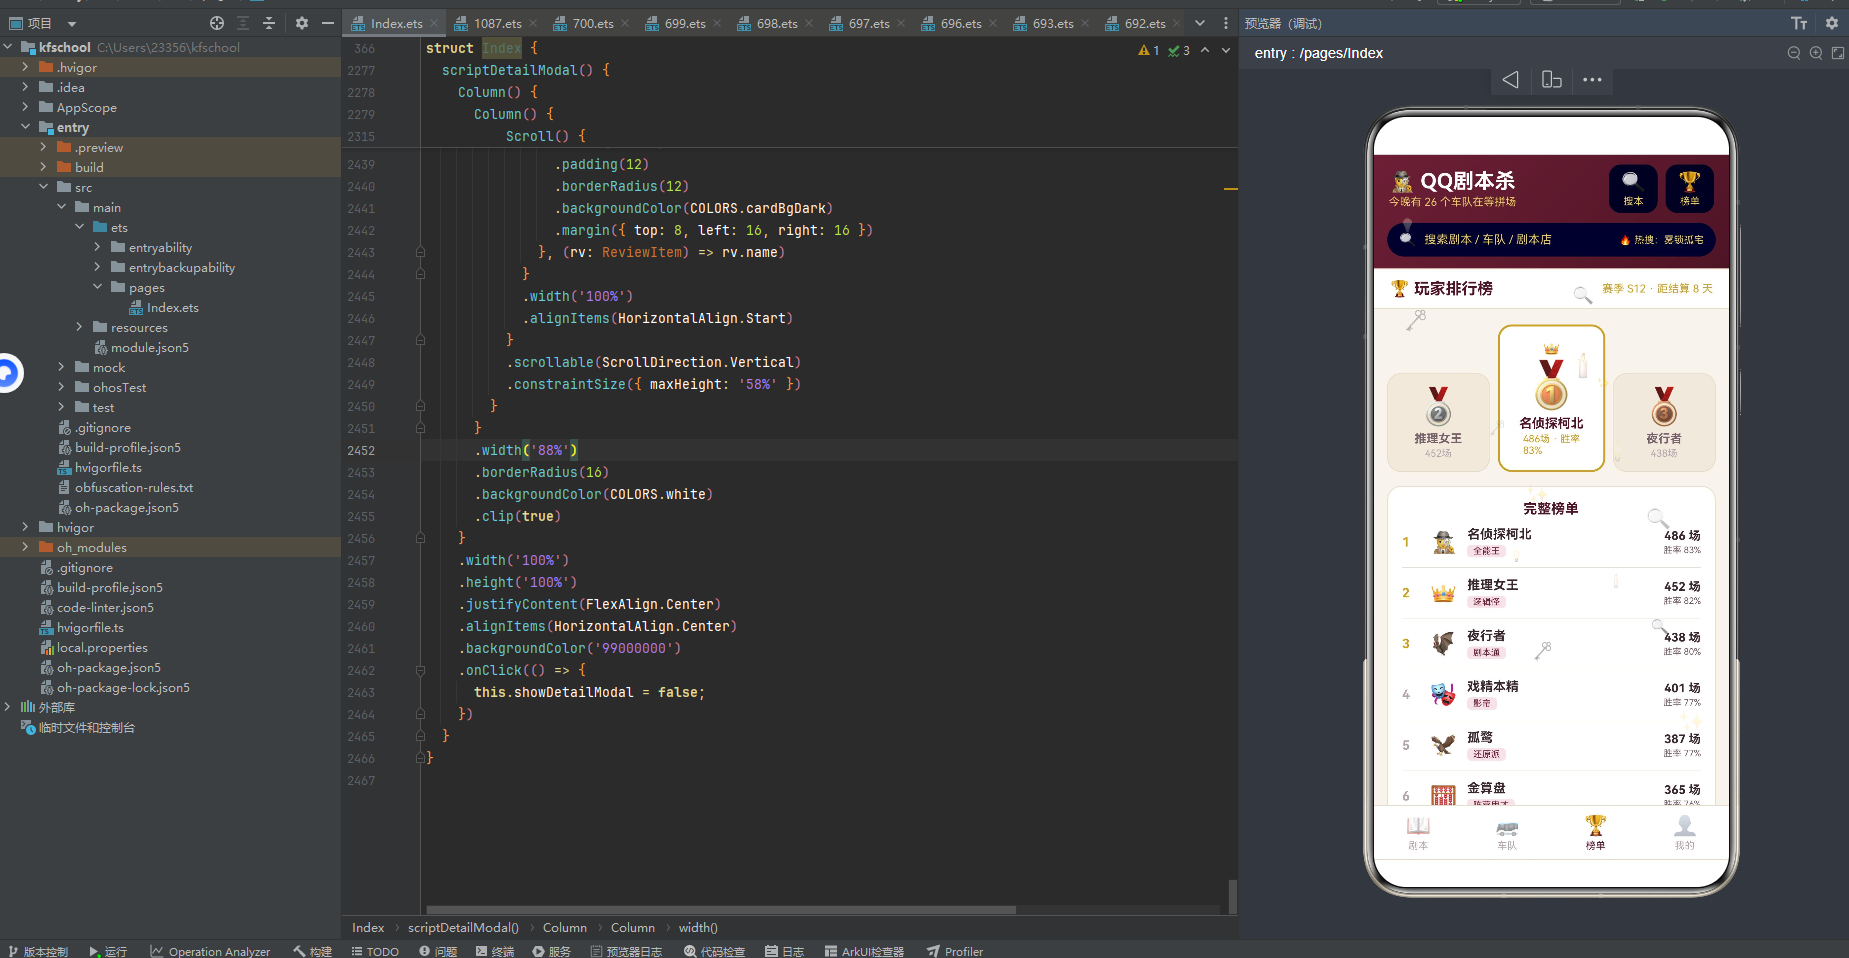Toggle fold marker at line 2466

[x=420, y=758]
